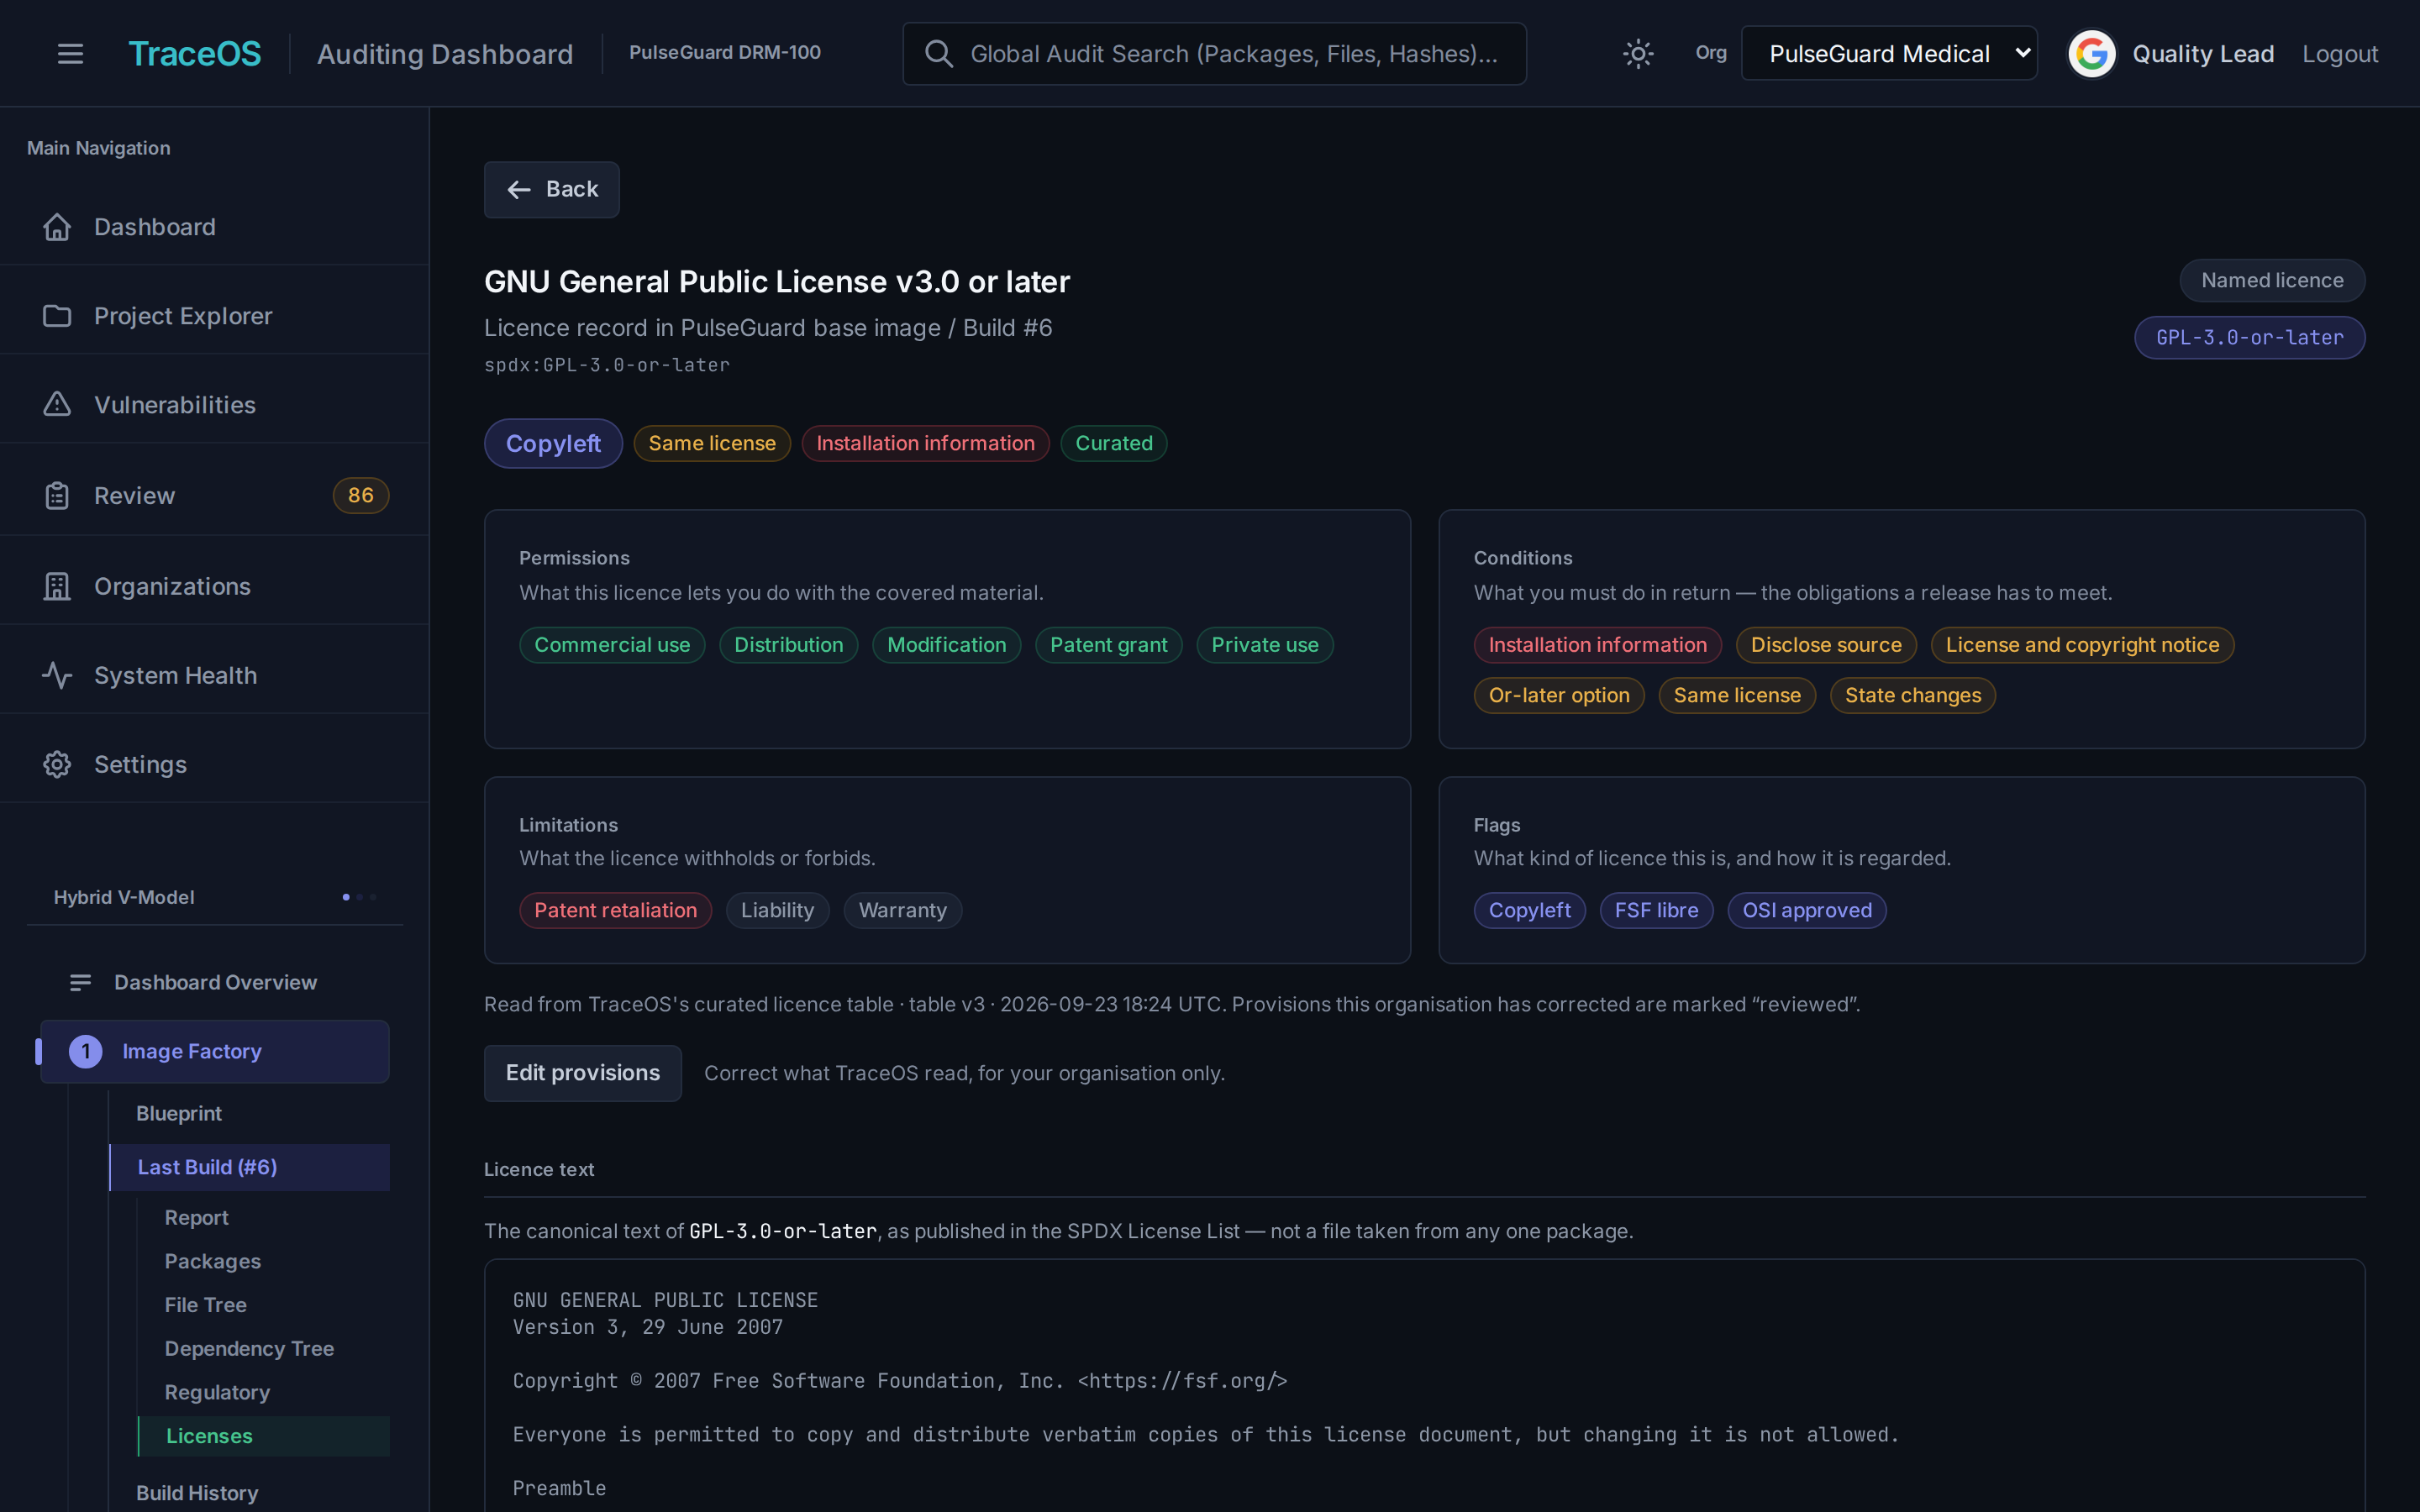Toggle the light/dark theme sun icon
This screenshot has width=2420, height=1512.
[1637, 54]
